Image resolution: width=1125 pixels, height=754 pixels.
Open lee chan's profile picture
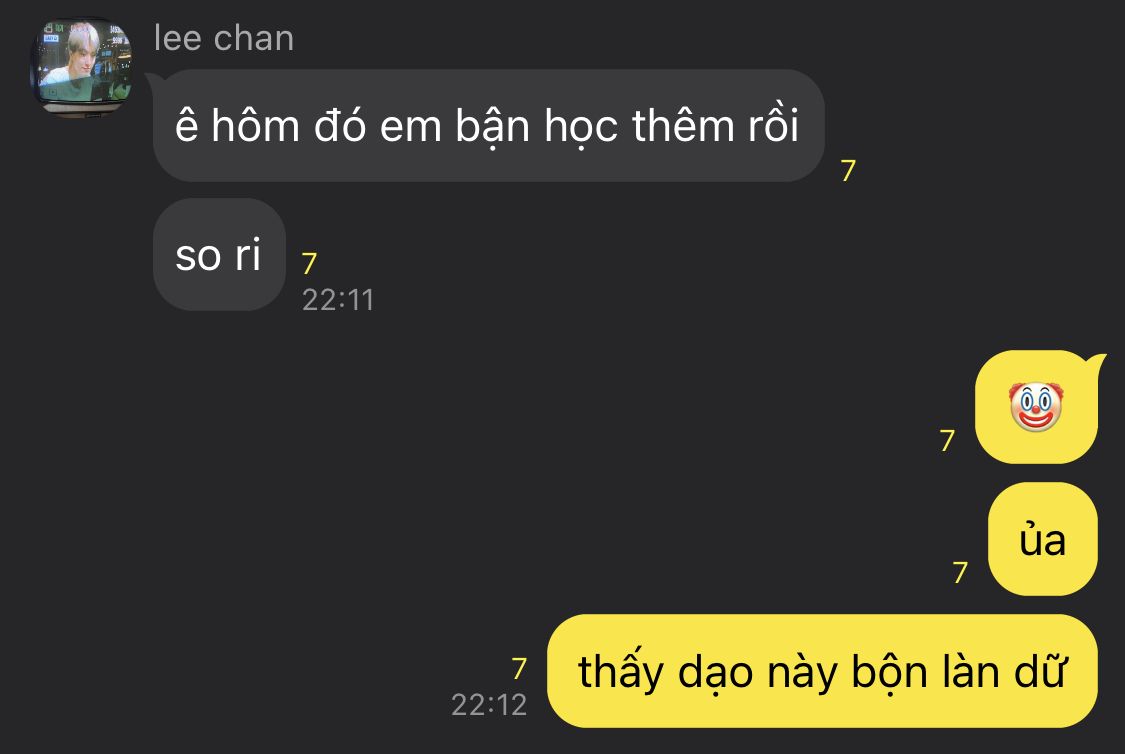pyautogui.click(x=81, y=66)
